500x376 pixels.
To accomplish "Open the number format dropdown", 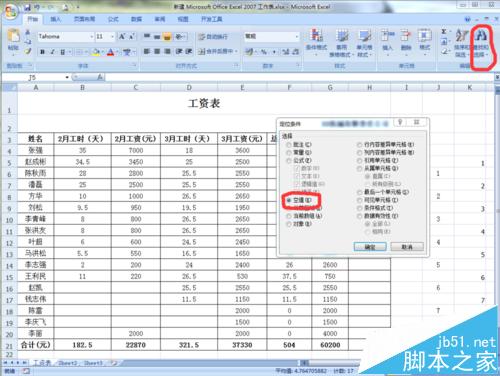I will [x=297, y=36].
